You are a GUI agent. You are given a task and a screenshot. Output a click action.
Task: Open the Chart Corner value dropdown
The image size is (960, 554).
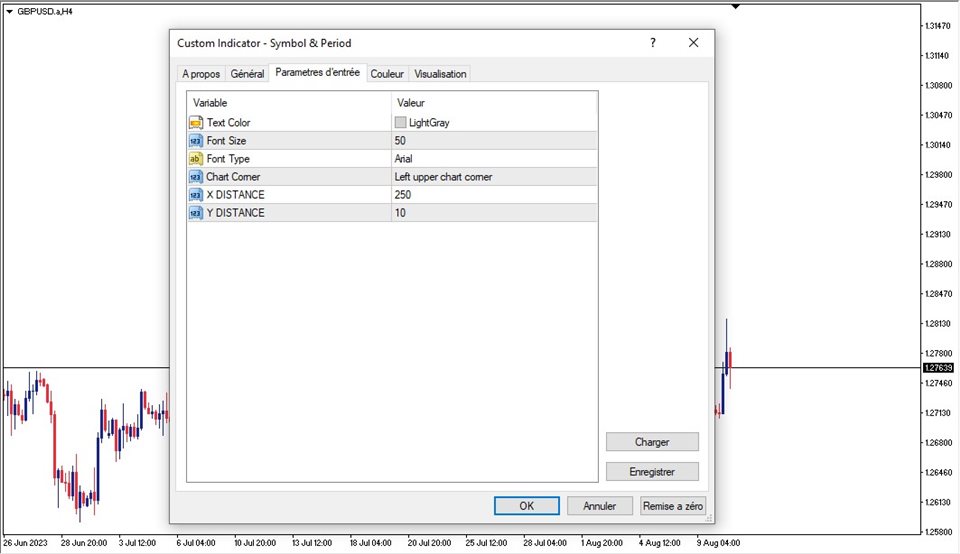click(494, 177)
